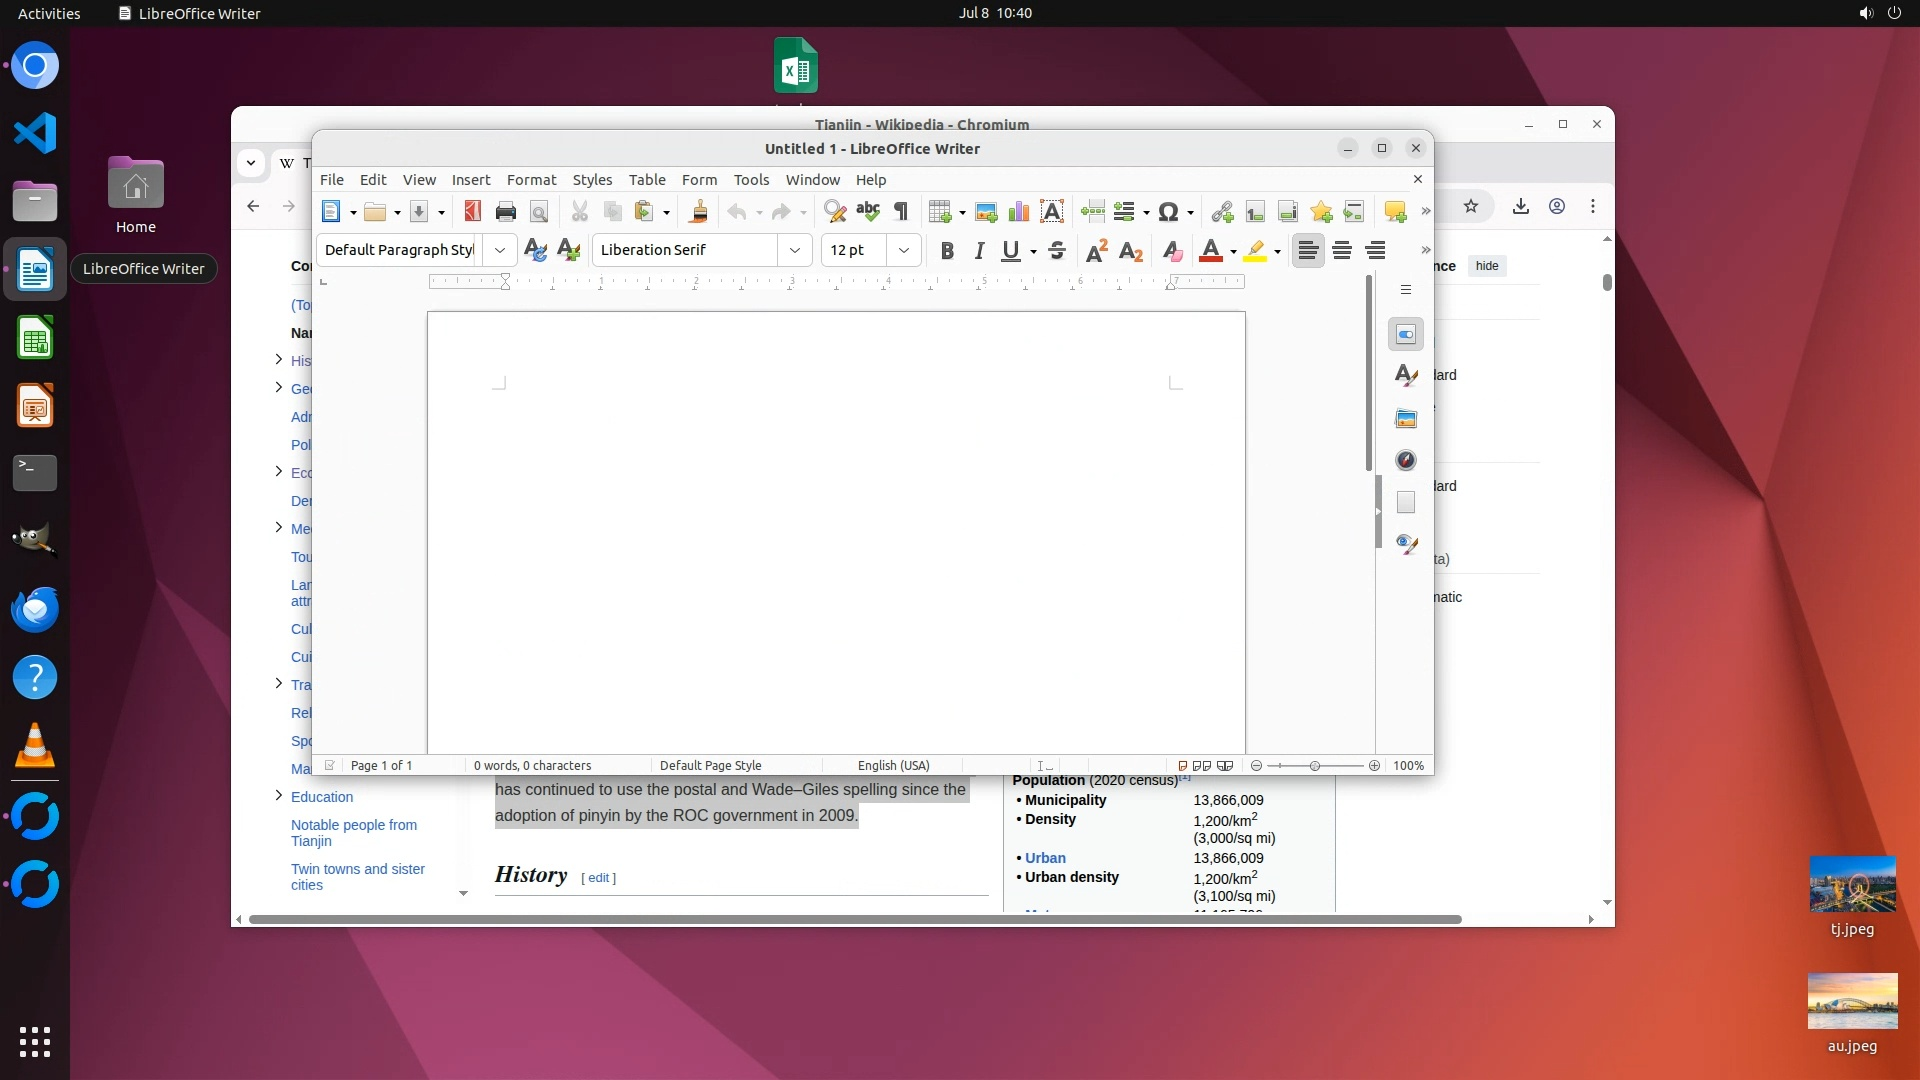Toggle Italic formatting
The width and height of the screenshot is (1920, 1080).
point(979,250)
